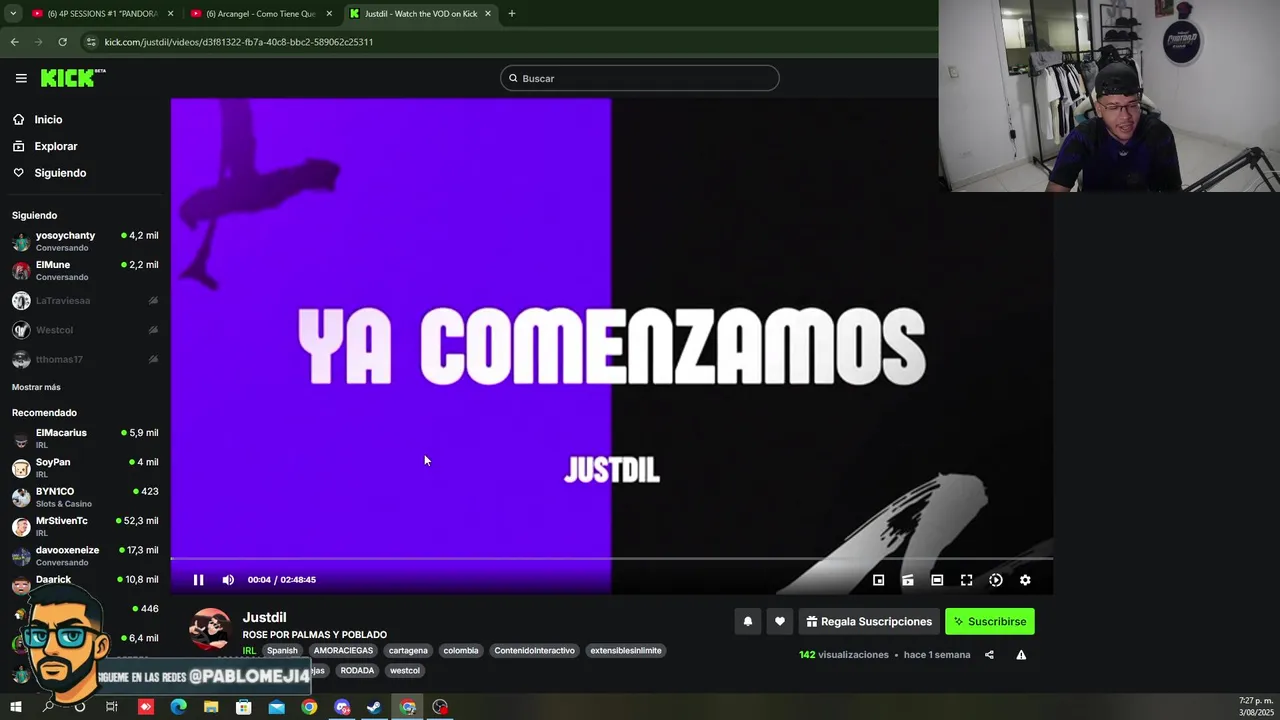Open File Explorer from the taskbar
Image resolution: width=1280 pixels, height=720 pixels.
click(211, 707)
